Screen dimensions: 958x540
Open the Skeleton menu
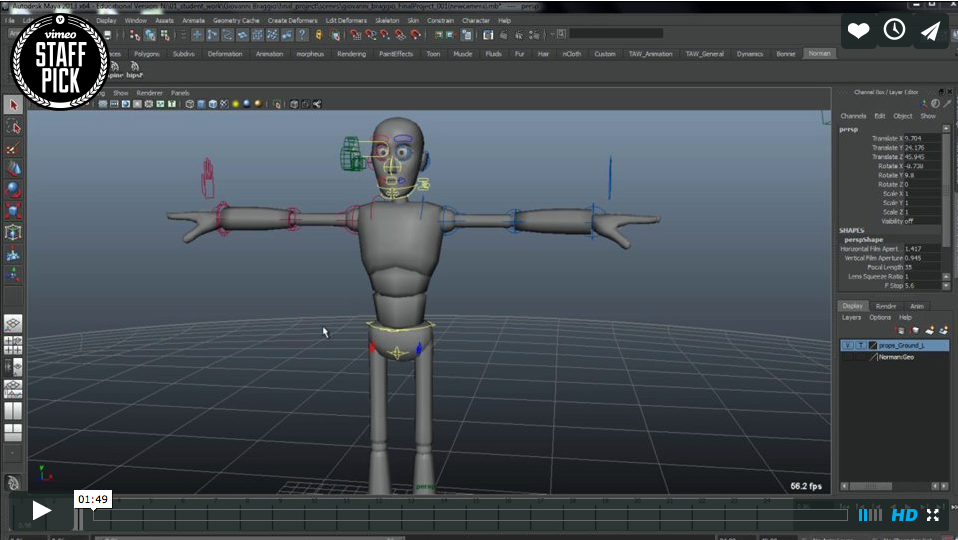coord(386,20)
